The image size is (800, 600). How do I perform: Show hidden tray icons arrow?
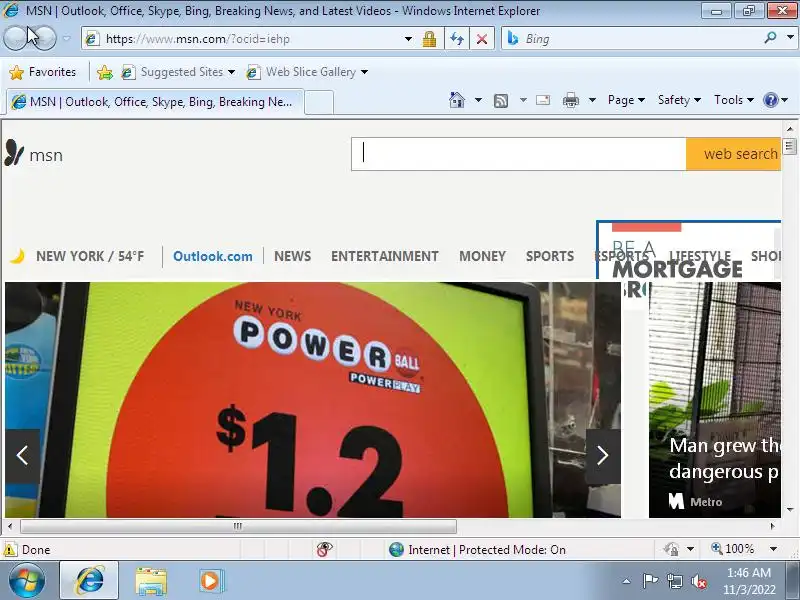(x=627, y=581)
